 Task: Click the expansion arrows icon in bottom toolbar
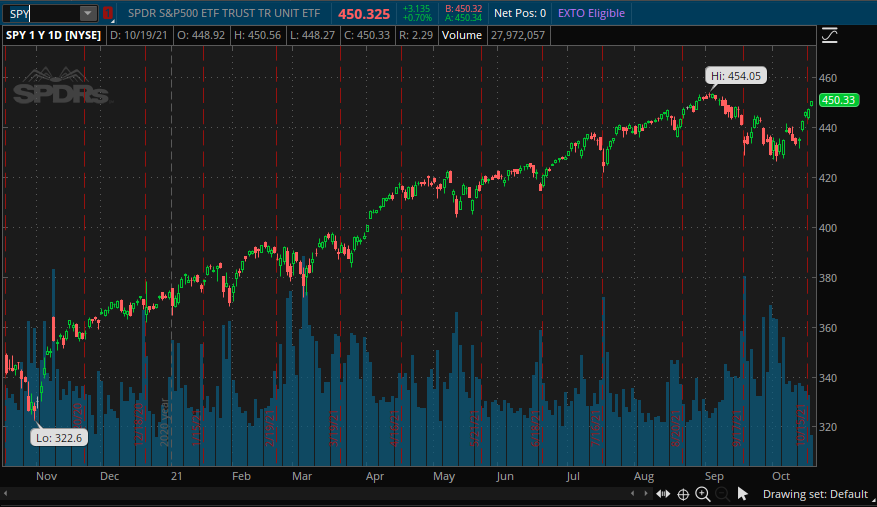coord(663,494)
